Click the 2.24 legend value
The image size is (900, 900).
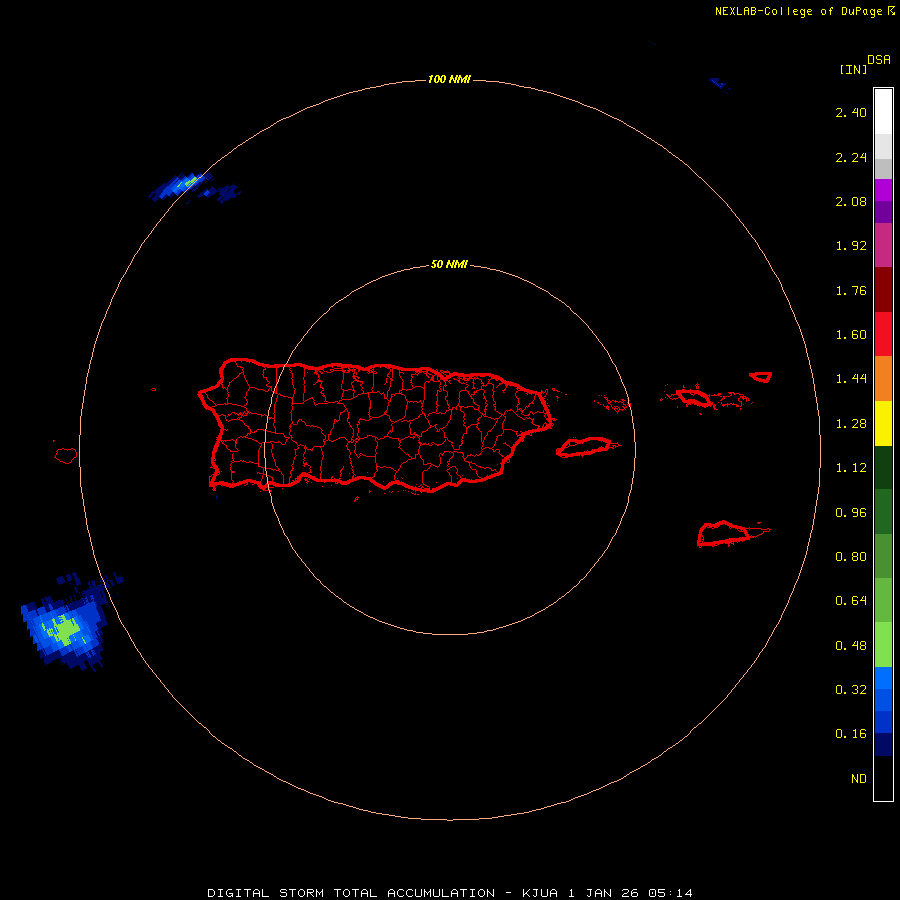851,158
